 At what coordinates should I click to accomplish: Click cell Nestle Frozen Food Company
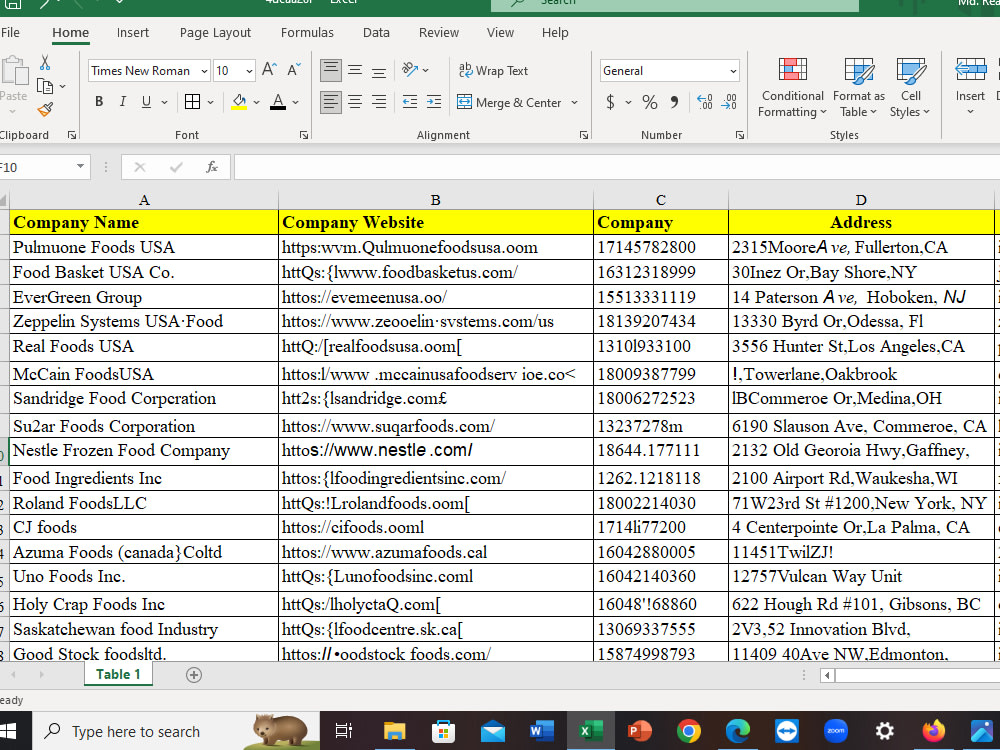click(x=144, y=451)
